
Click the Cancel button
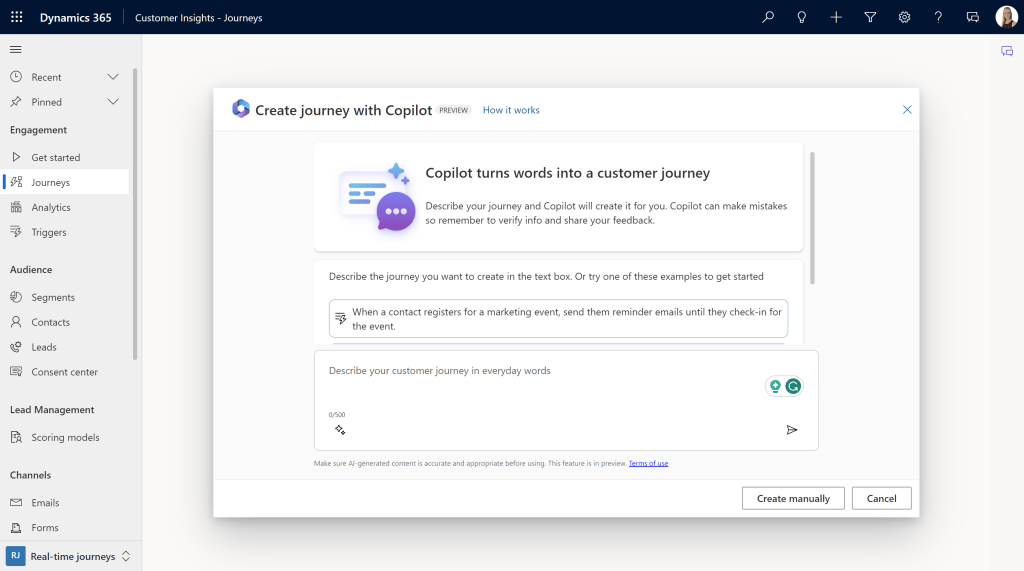click(881, 498)
